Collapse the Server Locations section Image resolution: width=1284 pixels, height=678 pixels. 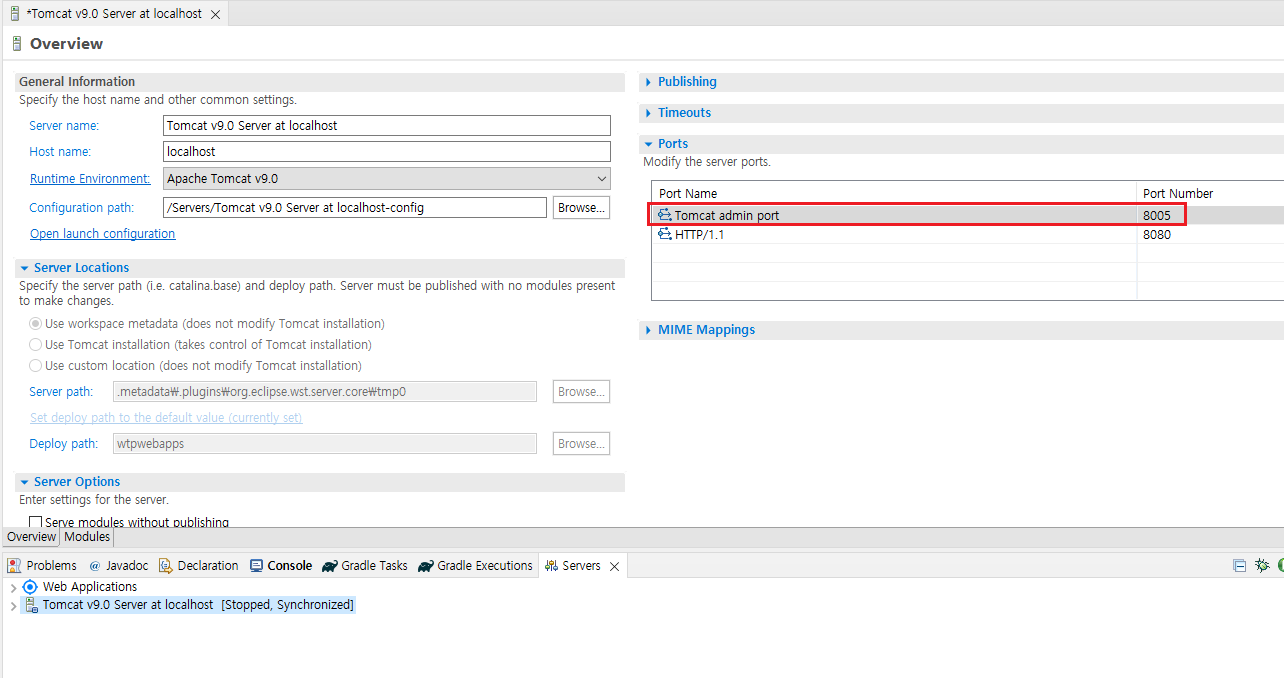click(24, 268)
